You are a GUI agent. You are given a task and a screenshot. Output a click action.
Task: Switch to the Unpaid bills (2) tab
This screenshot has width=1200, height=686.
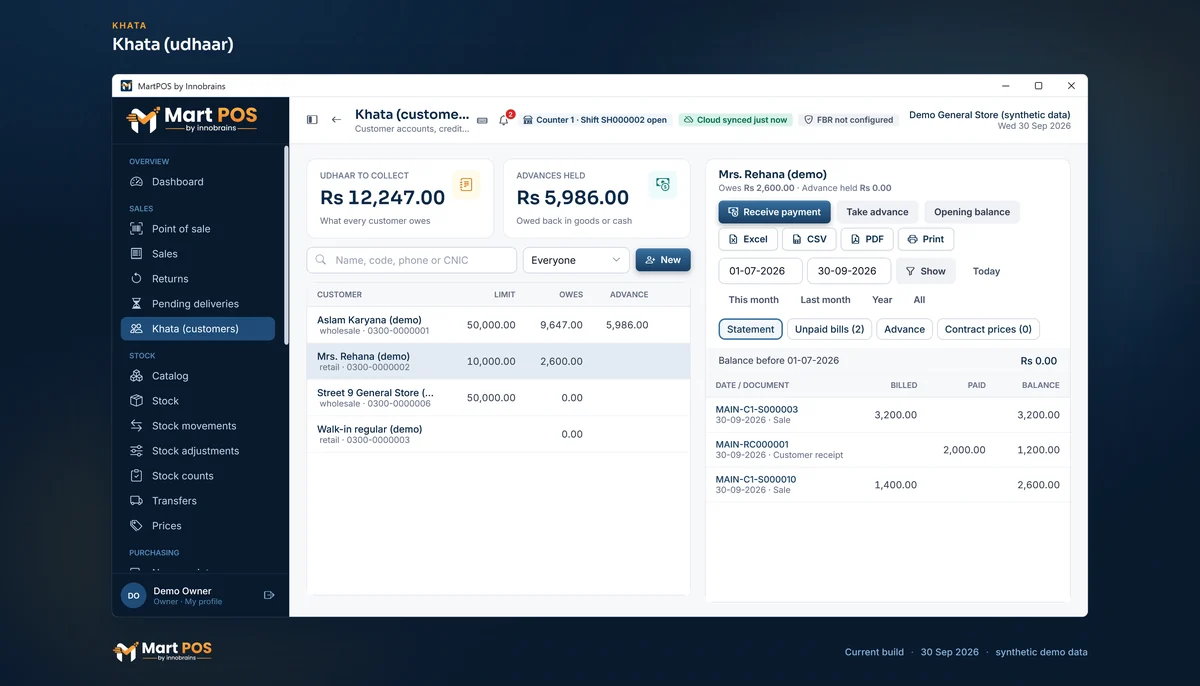click(830, 329)
